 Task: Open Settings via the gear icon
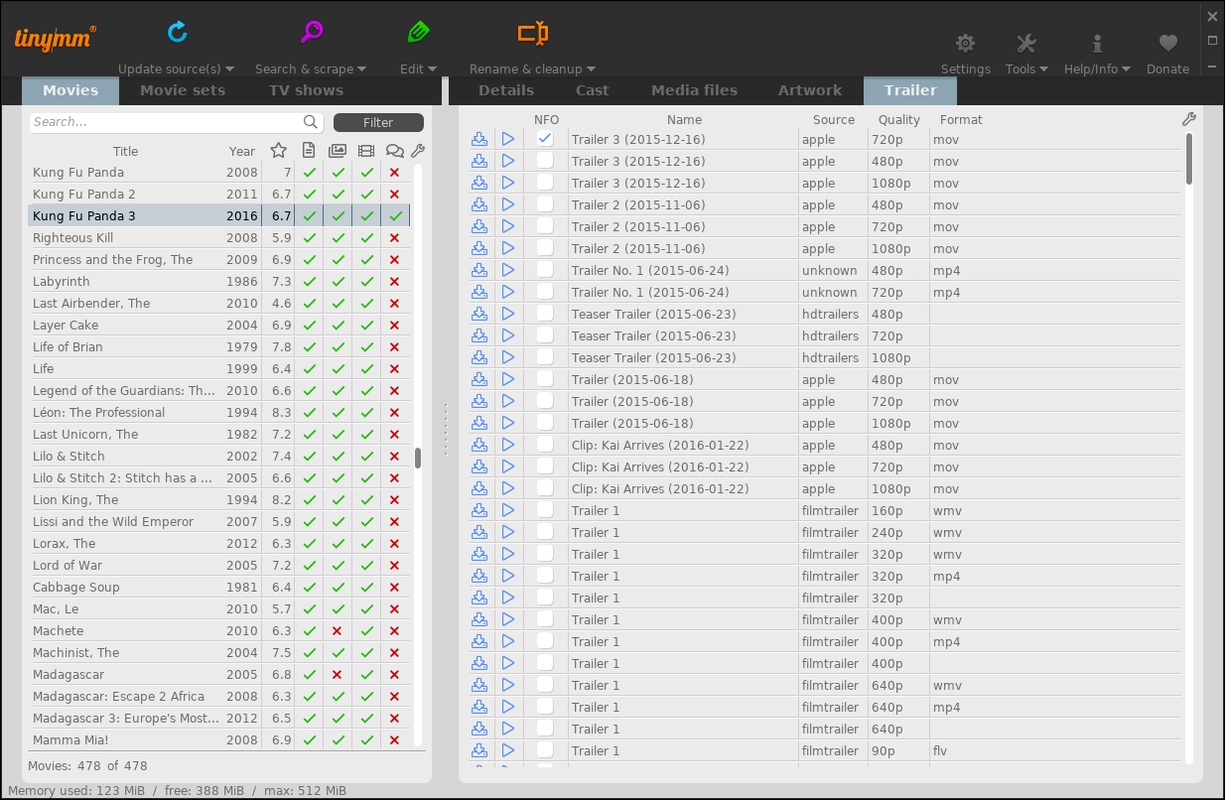click(x=965, y=43)
